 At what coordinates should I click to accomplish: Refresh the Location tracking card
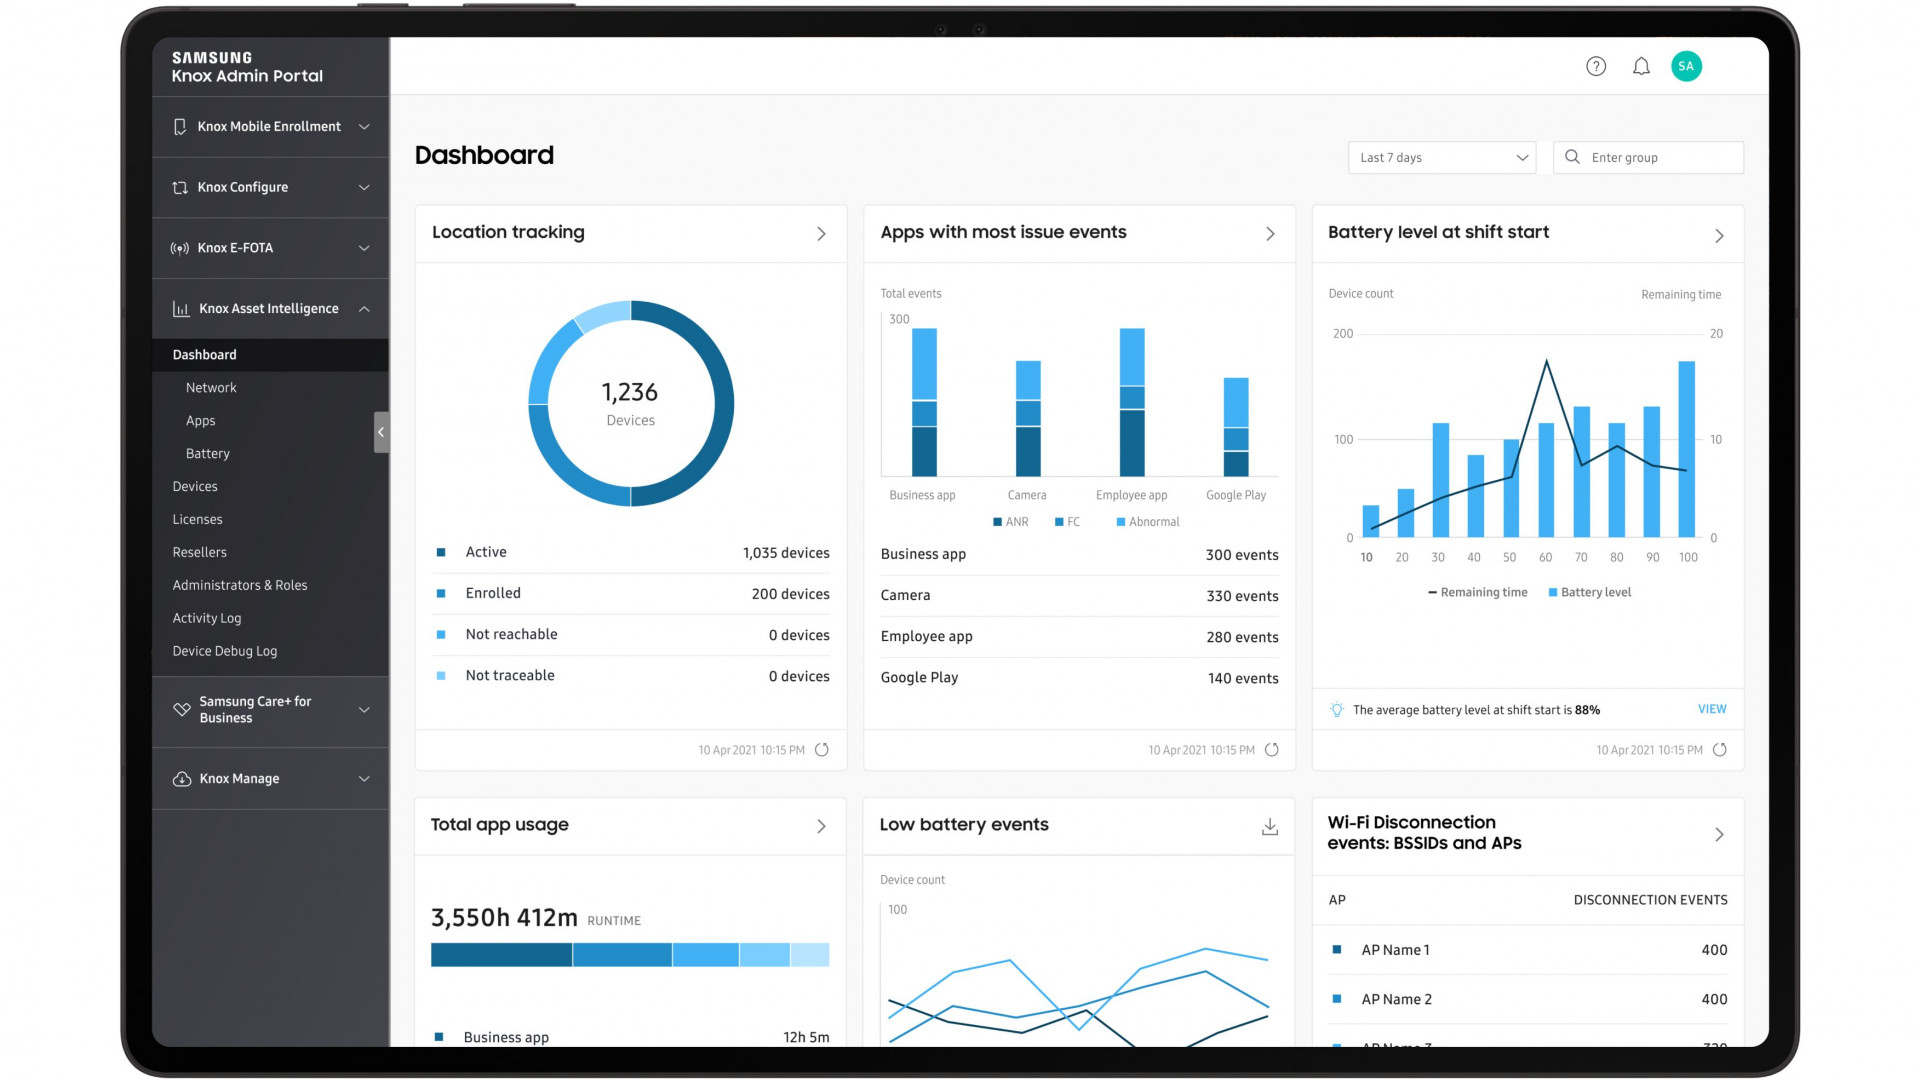pos(821,750)
